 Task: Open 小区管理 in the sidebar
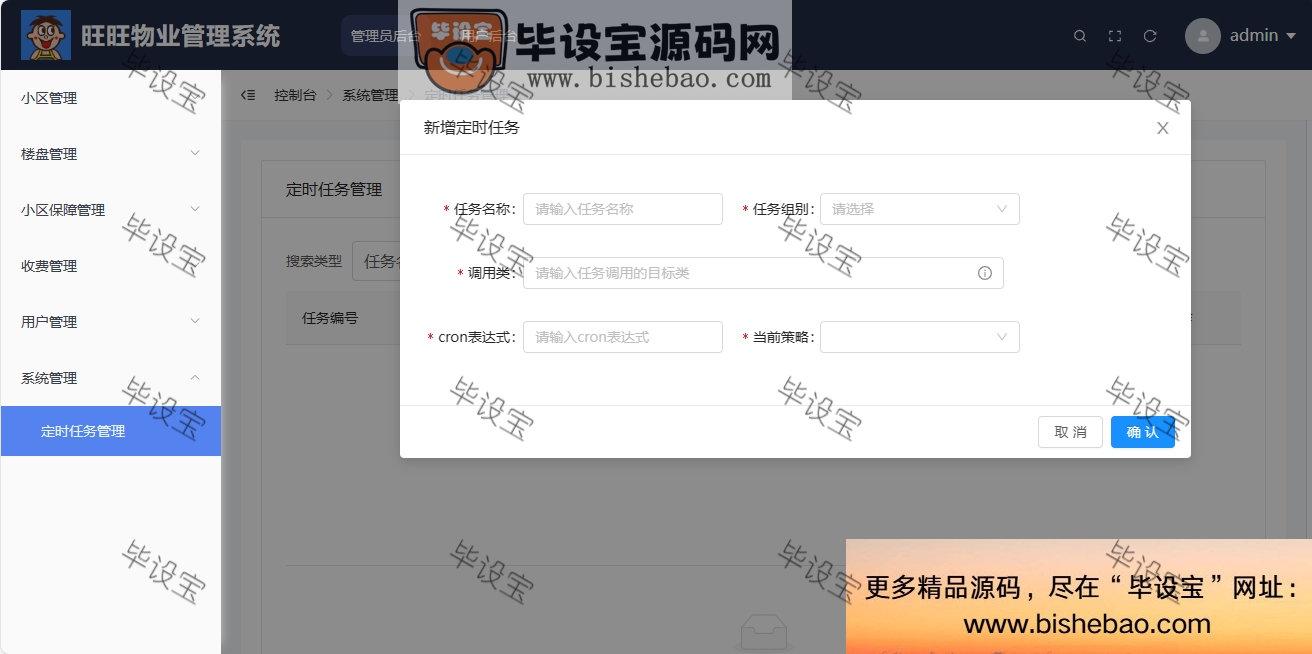[110, 98]
